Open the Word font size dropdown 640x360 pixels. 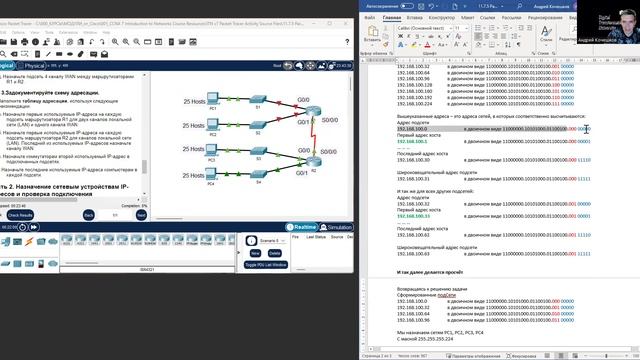pos(467,28)
